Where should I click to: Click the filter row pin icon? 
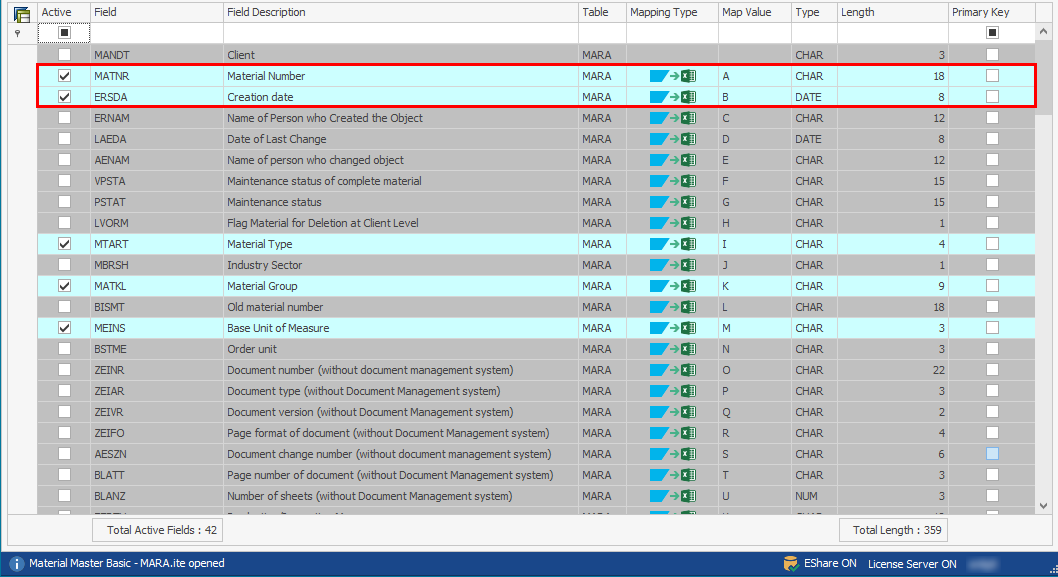tap(13, 33)
